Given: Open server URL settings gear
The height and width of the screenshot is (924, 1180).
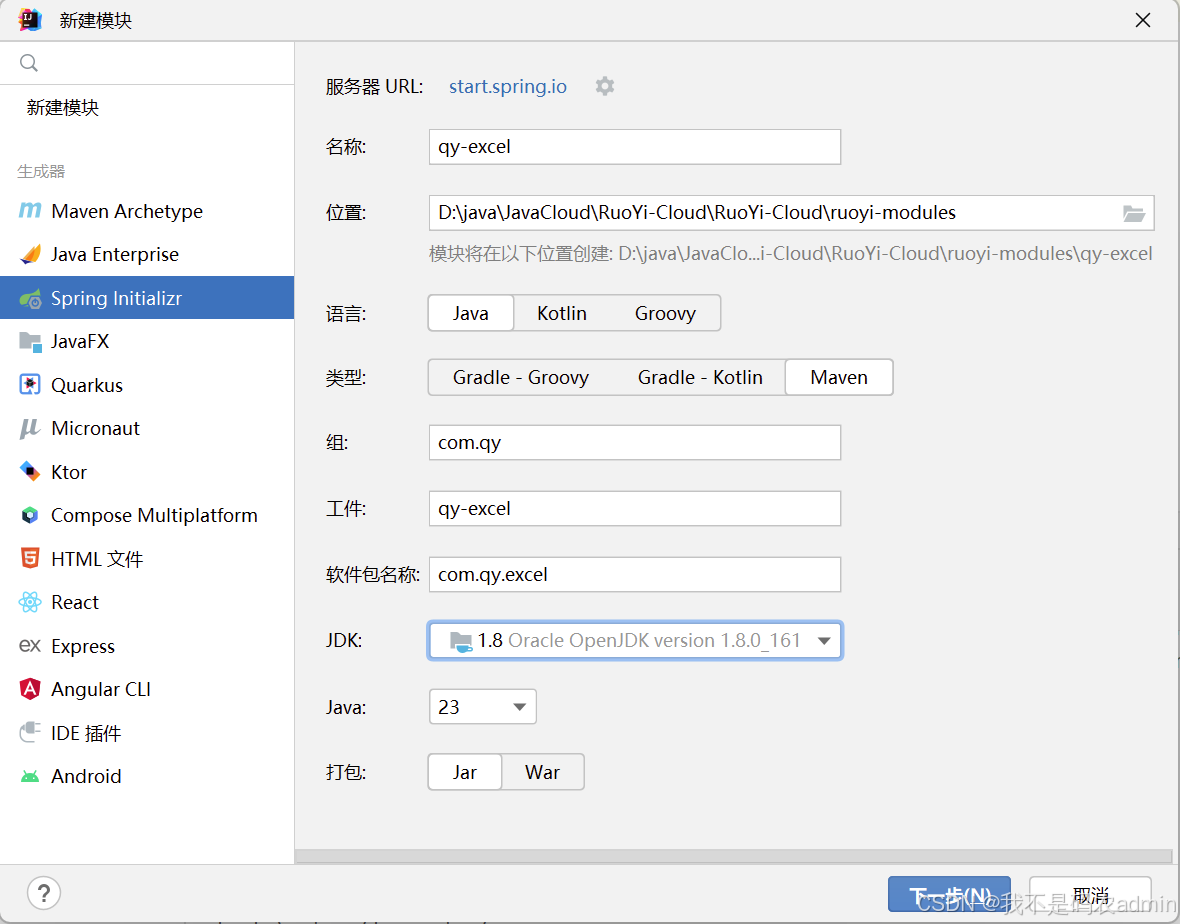Looking at the screenshot, I should pyautogui.click(x=604, y=87).
